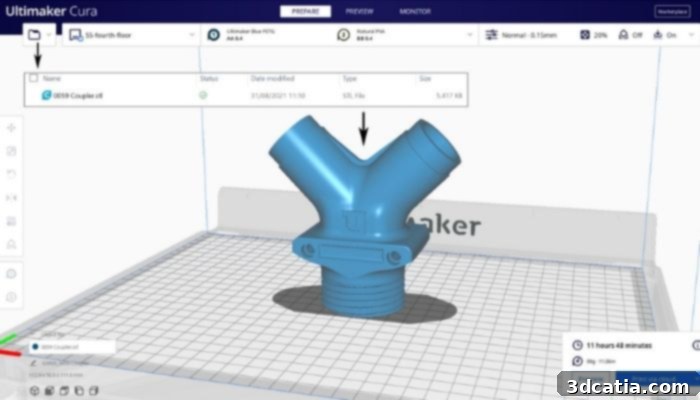Open the file folder icon in toolbar
700x400 pixels.
34,34
